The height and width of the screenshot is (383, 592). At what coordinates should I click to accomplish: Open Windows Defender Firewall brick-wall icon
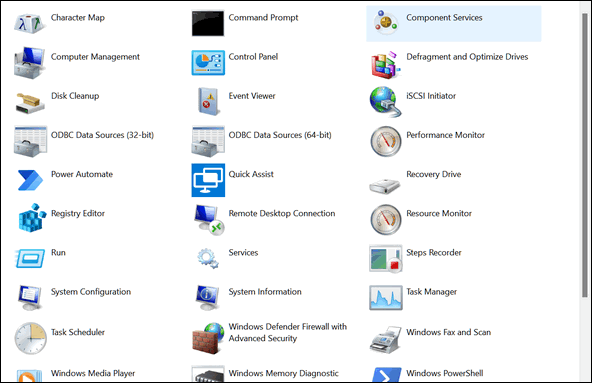[208, 338]
